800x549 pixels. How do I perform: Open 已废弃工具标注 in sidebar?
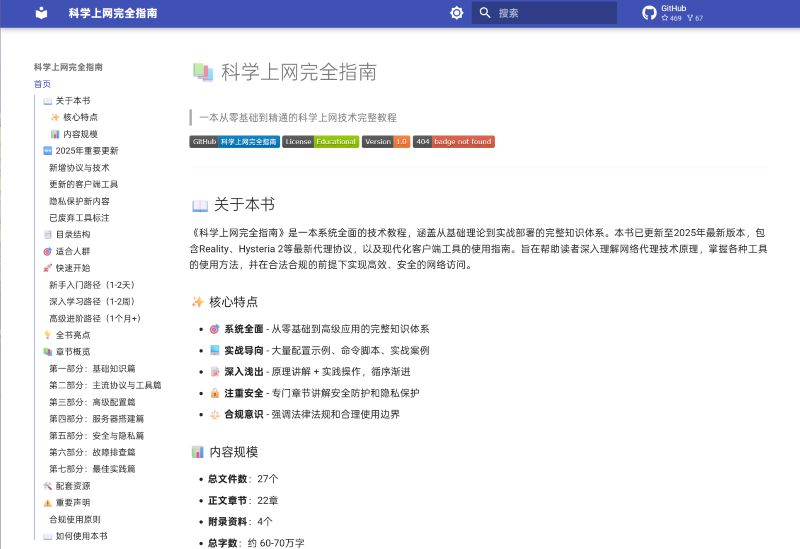pyautogui.click(x=79, y=218)
